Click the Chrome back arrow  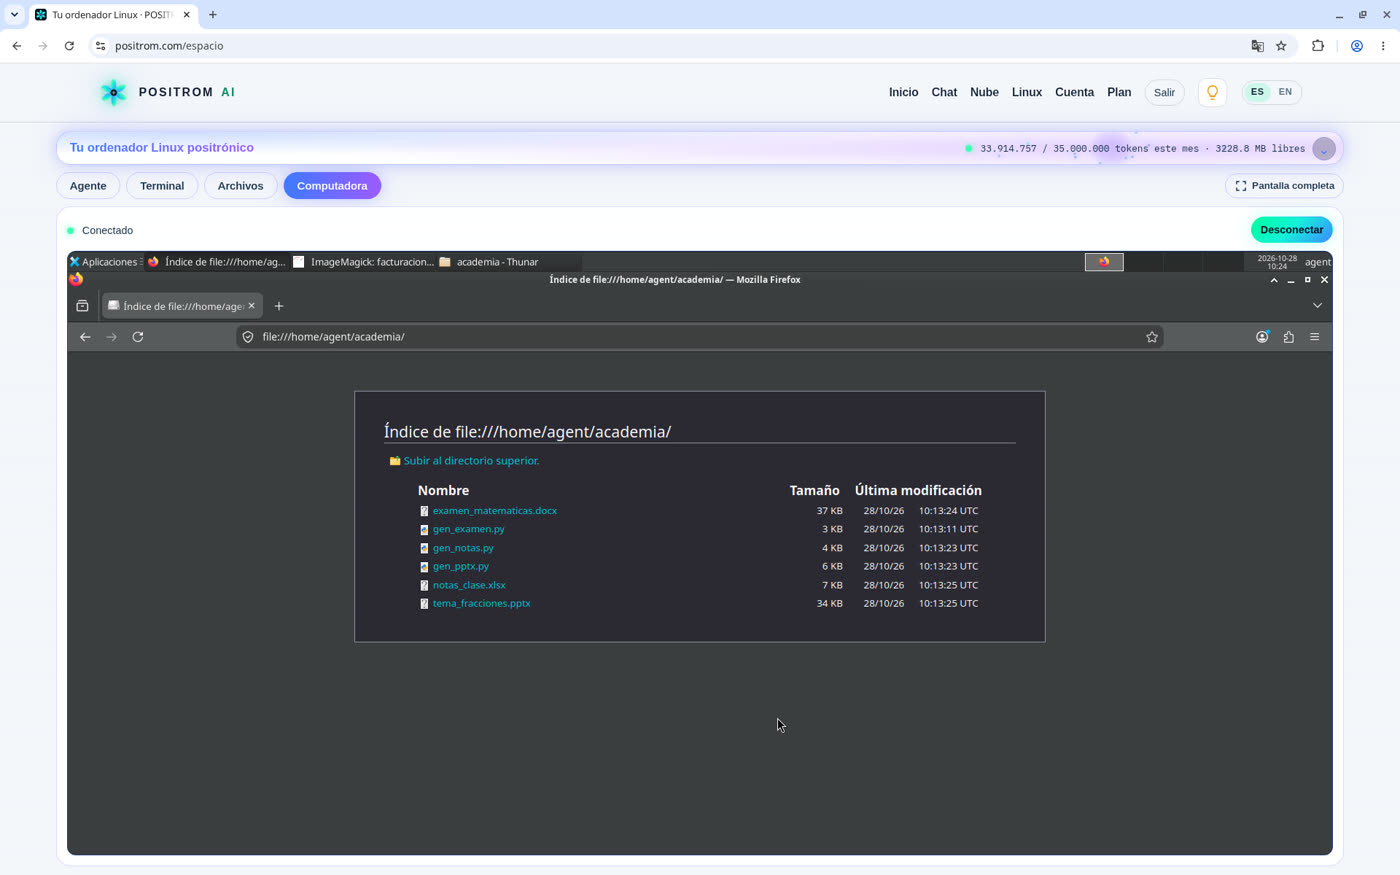click(17, 46)
